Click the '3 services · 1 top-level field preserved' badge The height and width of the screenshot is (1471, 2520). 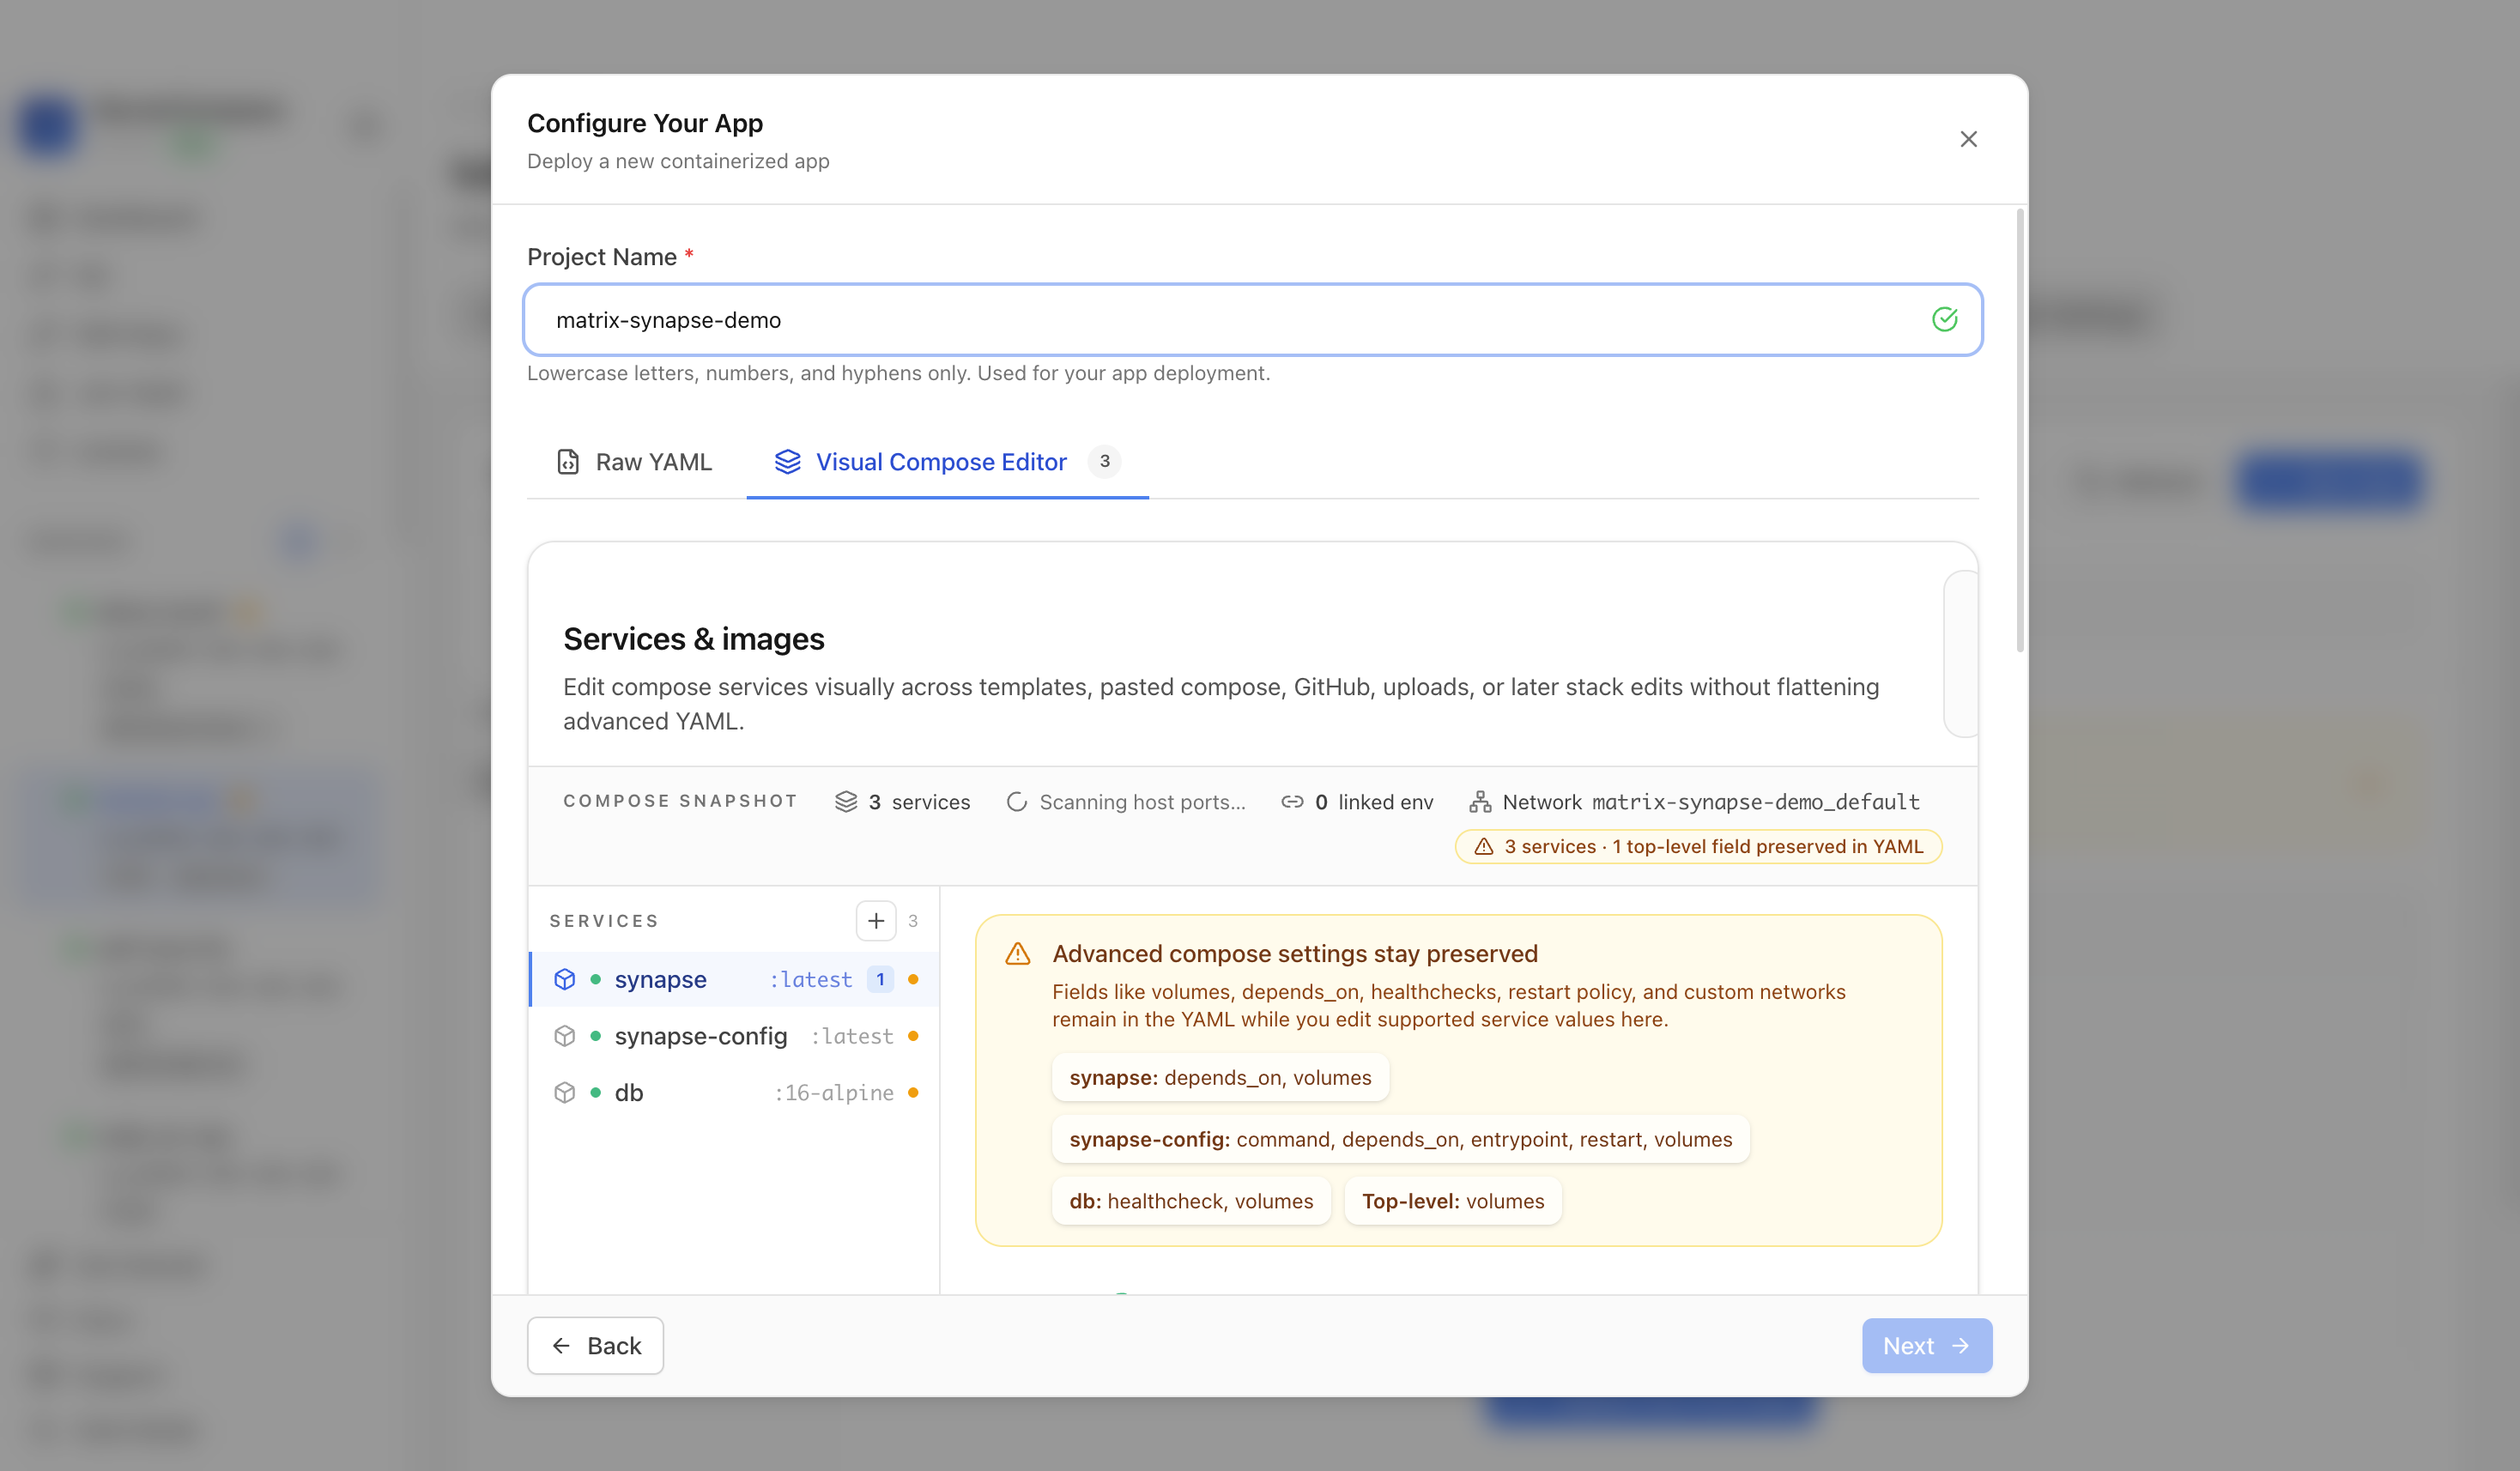tap(1698, 846)
